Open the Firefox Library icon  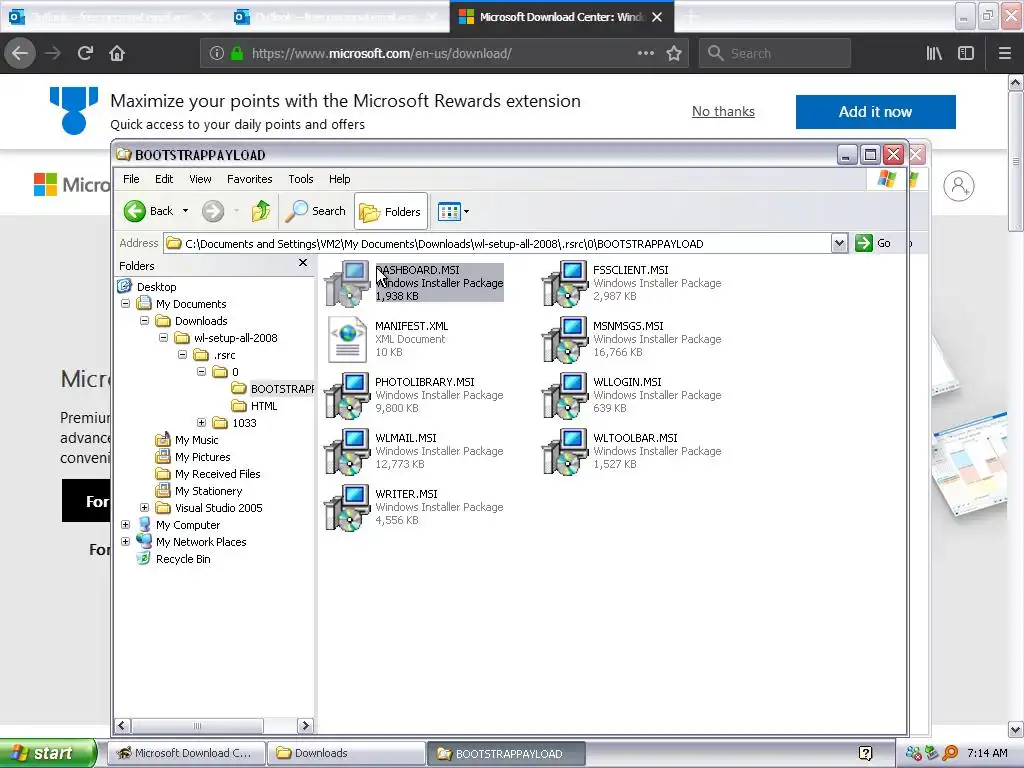pos(935,54)
